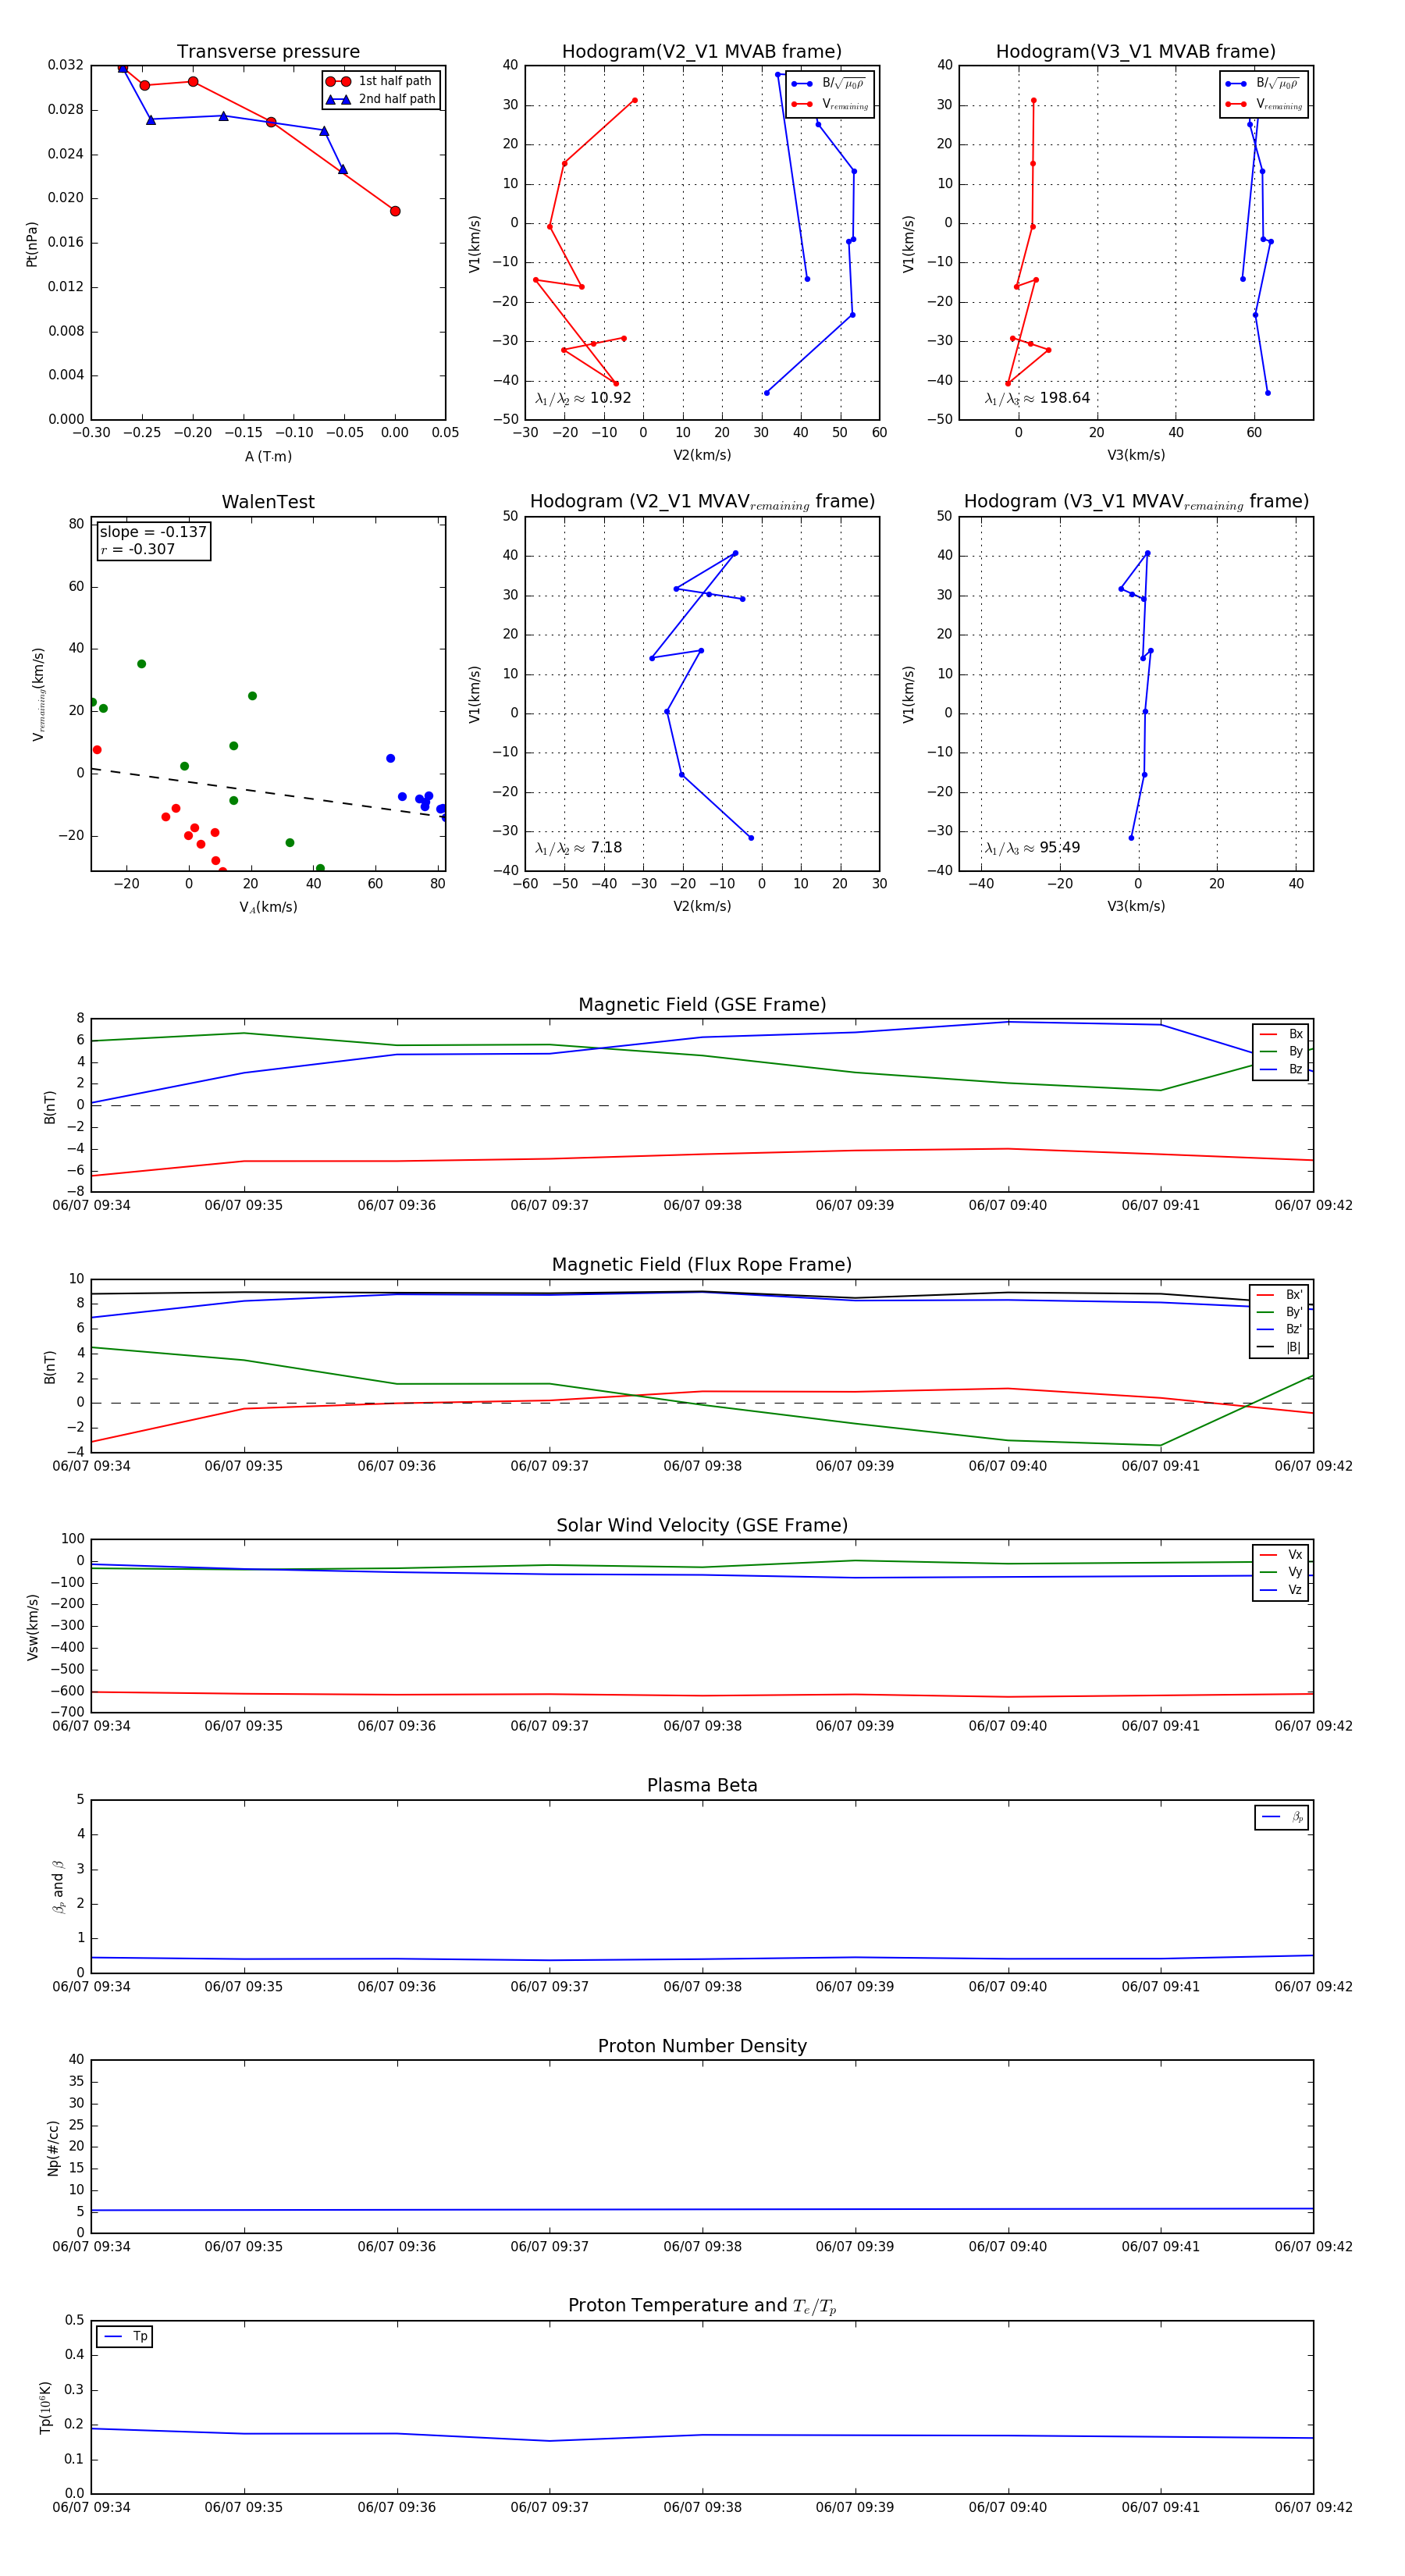Click the "Magnetic Field (GSE Frame)" title

702,1005
